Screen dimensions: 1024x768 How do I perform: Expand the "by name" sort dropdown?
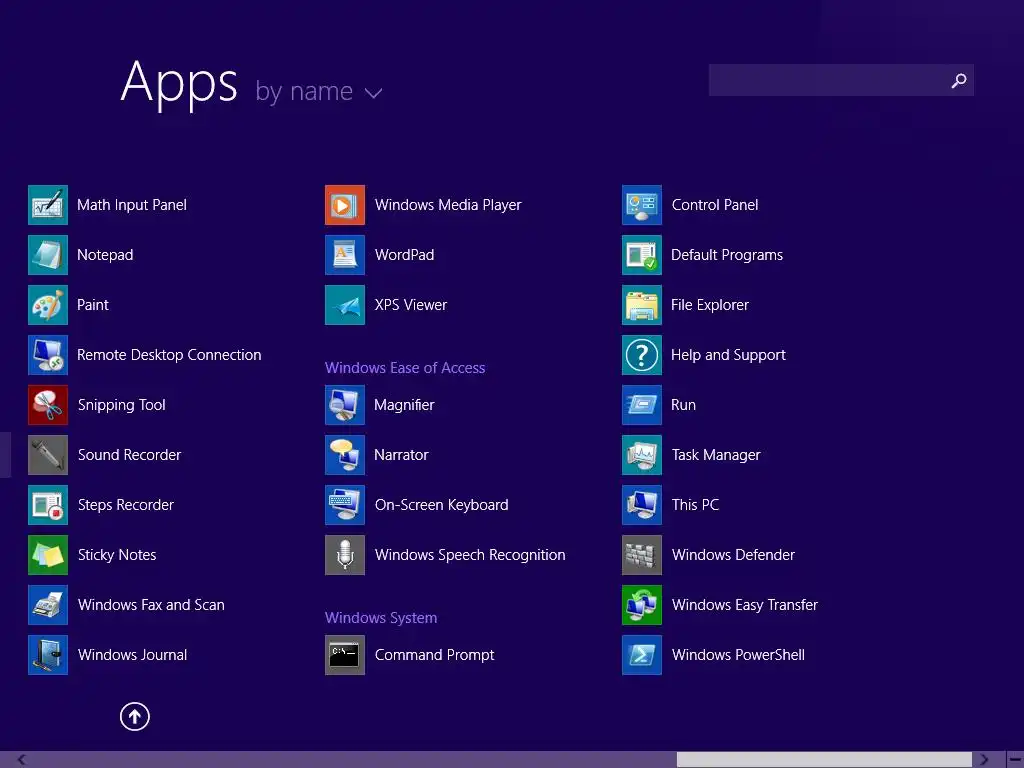coord(318,91)
